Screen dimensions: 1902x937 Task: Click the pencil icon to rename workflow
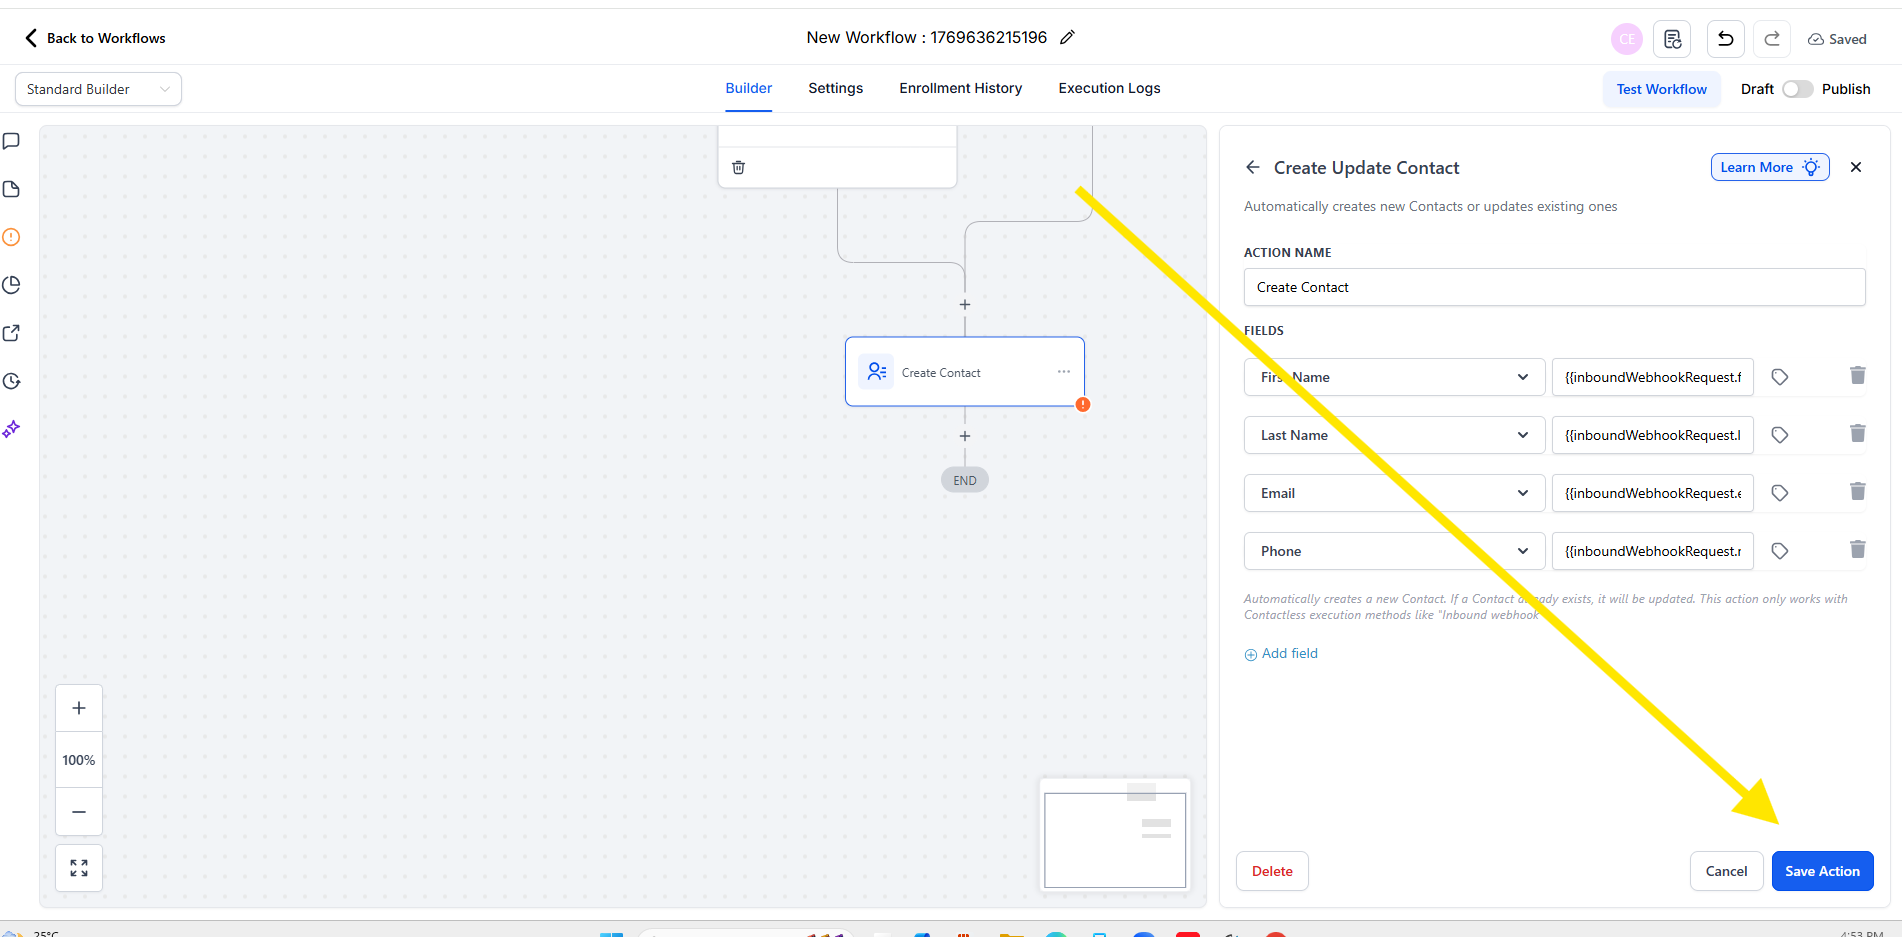click(x=1067, y=38)
